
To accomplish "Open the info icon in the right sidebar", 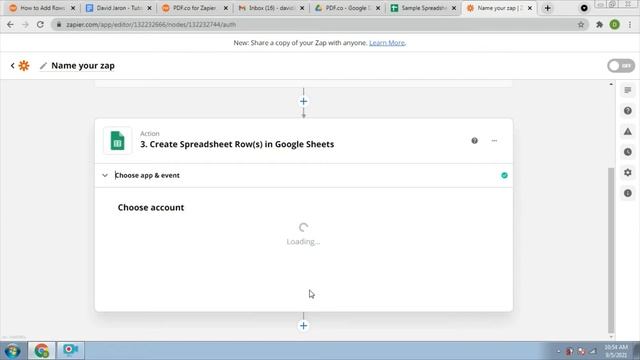I will pyautogui.click(x=628, y=193).
